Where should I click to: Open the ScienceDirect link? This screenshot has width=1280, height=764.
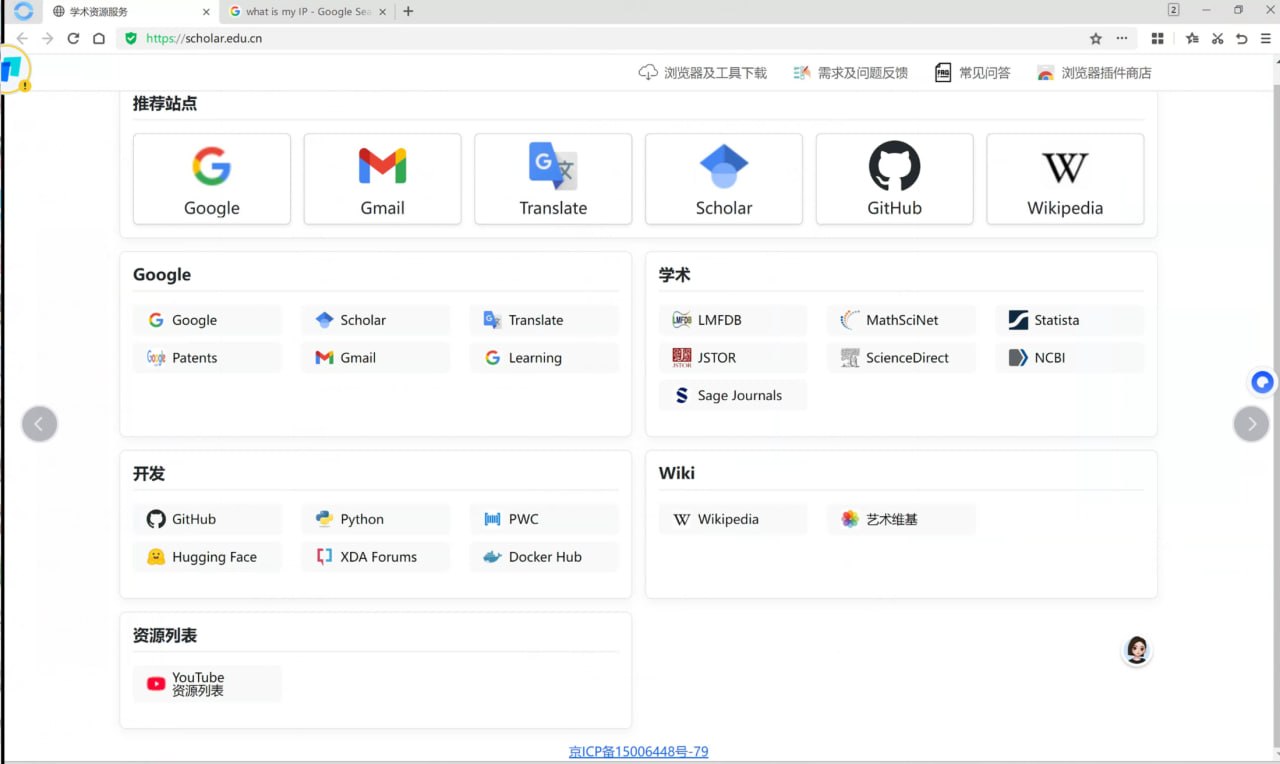click(x=902, y=358)
